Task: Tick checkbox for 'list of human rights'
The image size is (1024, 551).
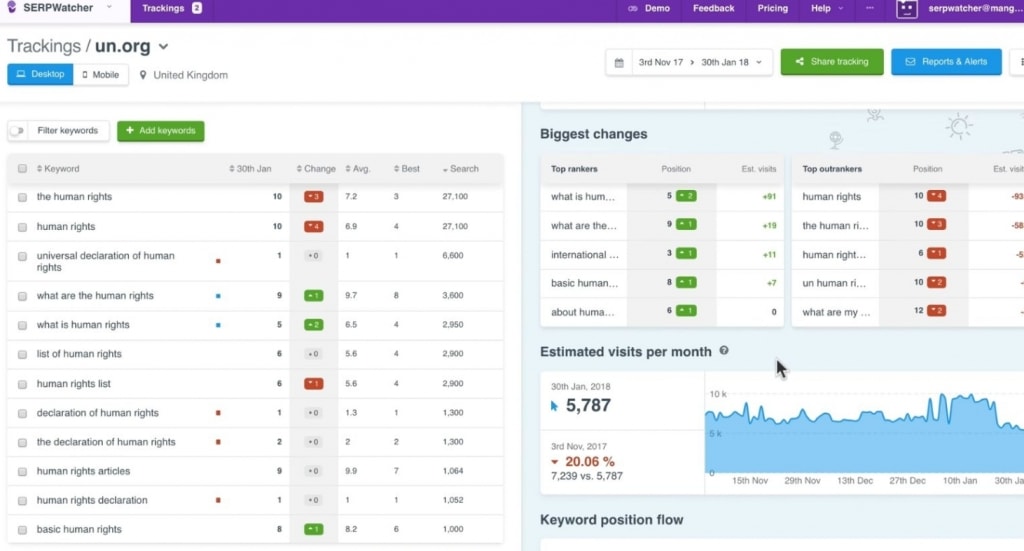Action: pyautogui.click(x=22, y=354)
